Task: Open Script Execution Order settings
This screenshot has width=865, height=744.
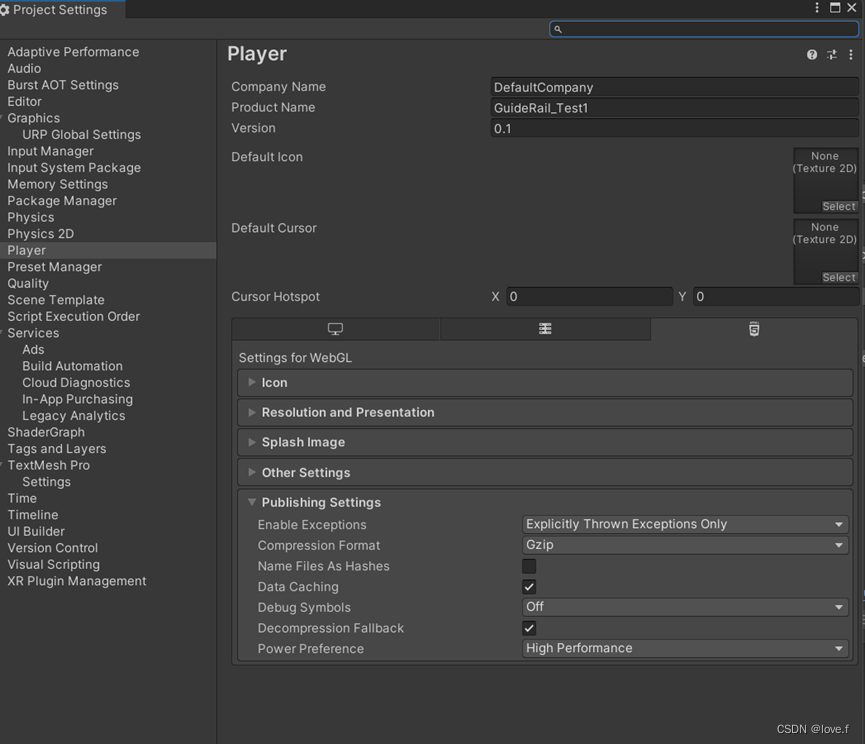Action: [x=73, y=317]
